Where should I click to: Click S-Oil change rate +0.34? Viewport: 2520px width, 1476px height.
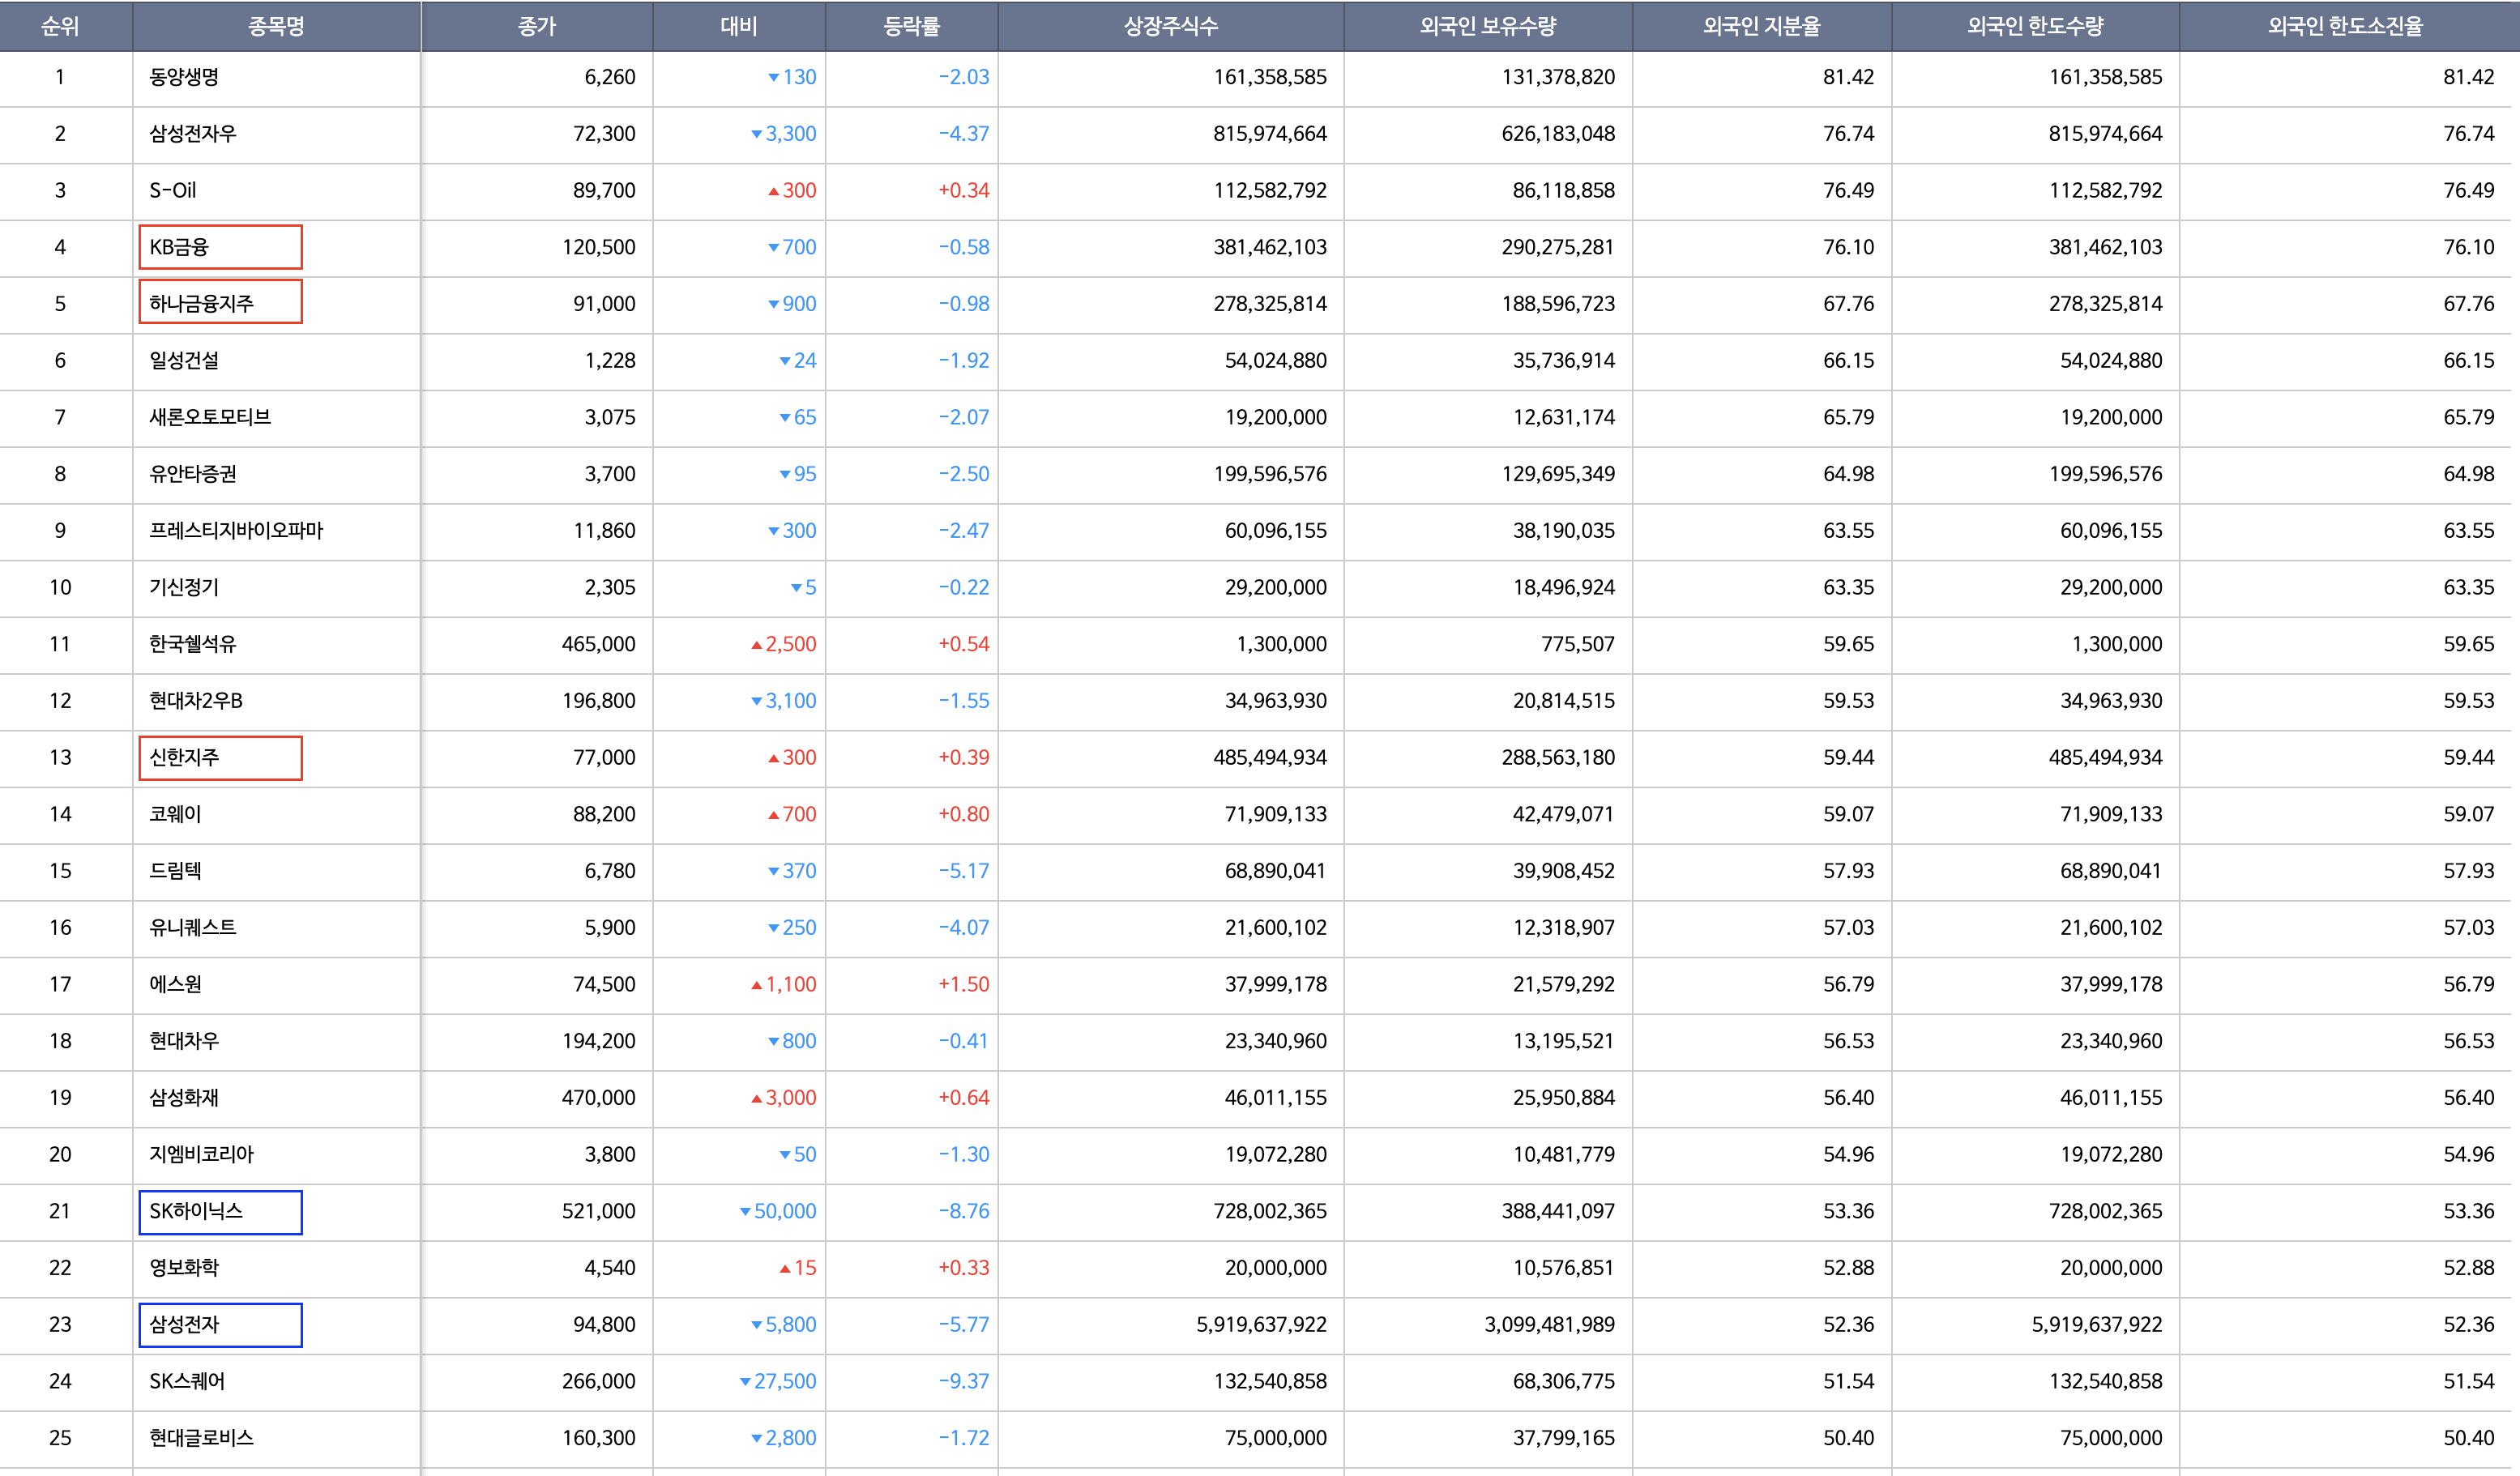[x=963, y=191]
